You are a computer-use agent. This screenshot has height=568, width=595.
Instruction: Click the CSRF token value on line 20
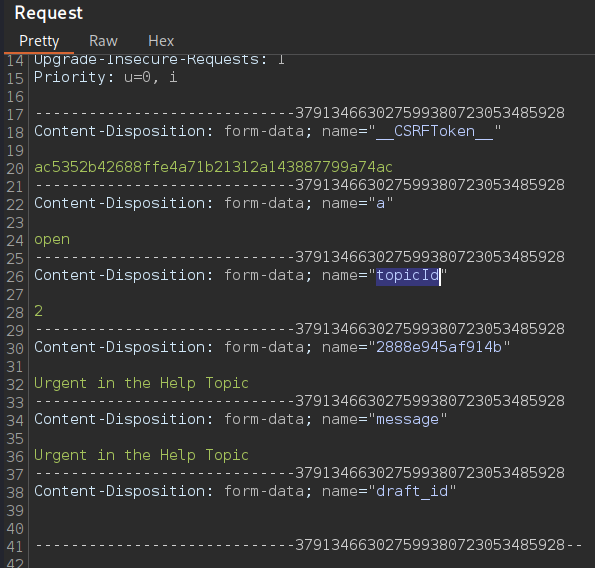[213, 167]
